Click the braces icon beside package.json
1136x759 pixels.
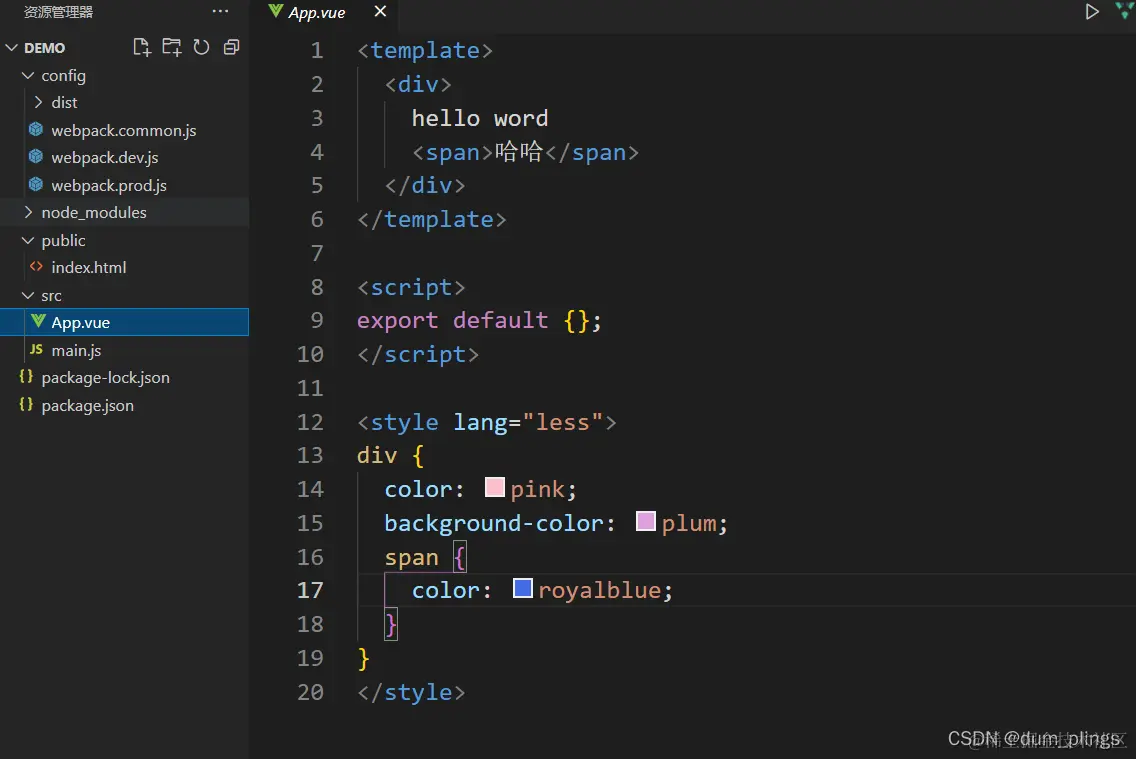[26, 405]
